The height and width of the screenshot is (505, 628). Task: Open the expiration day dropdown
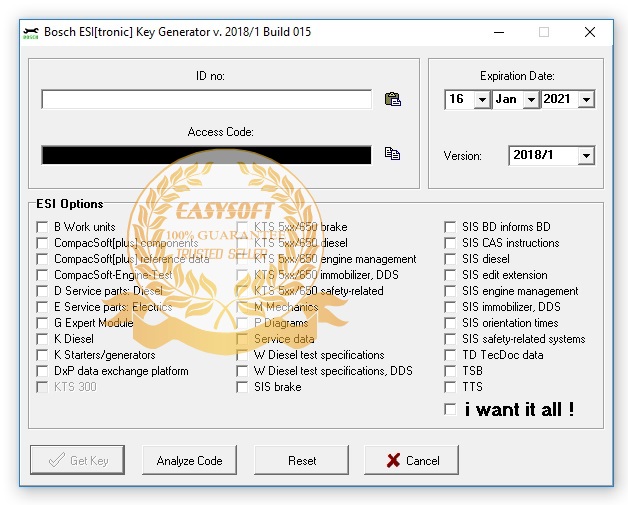(482, 99)
